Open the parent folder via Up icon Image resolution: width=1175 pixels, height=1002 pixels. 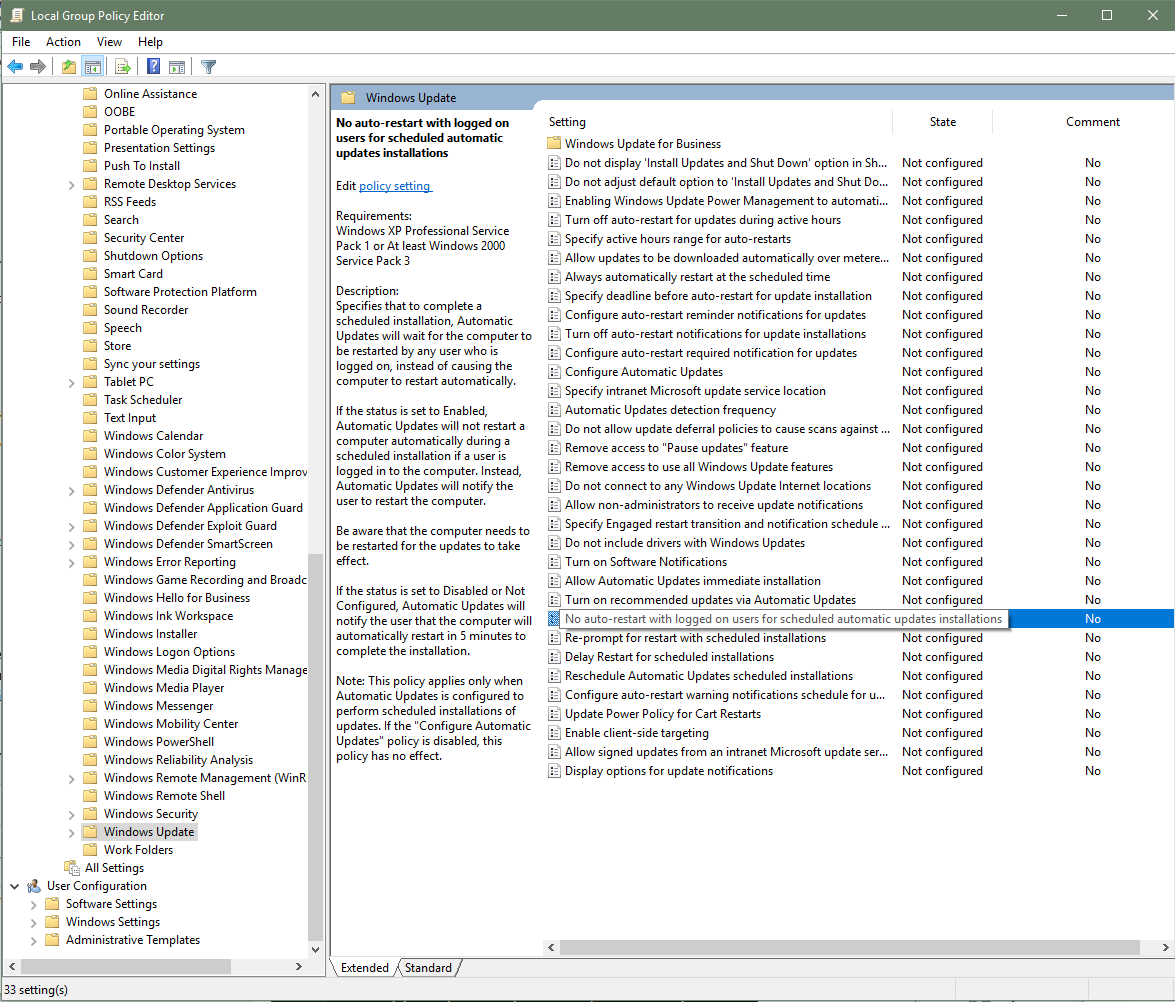pyautogui.click(x=67, y=66)
